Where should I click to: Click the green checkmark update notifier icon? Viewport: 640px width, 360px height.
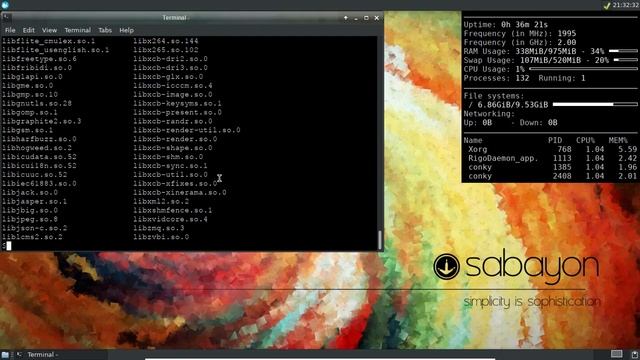tap(607, 5)
